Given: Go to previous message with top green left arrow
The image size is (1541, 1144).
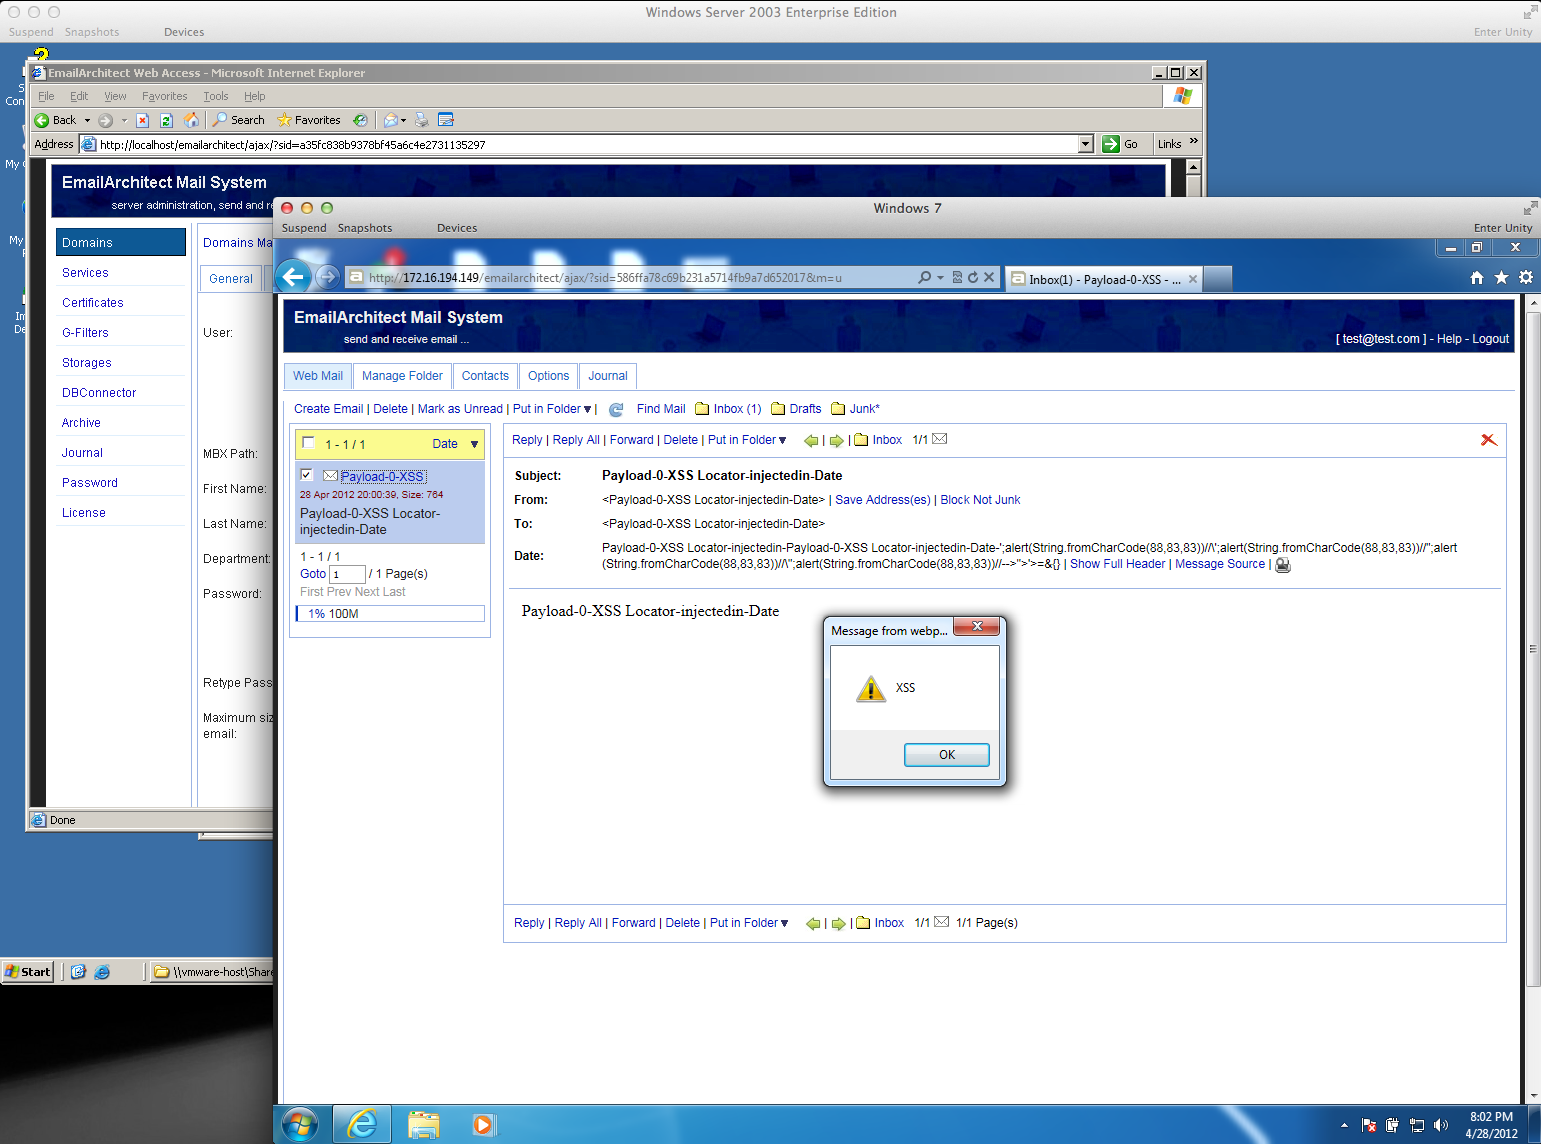Looking at the screenshot, I should 811,440.
